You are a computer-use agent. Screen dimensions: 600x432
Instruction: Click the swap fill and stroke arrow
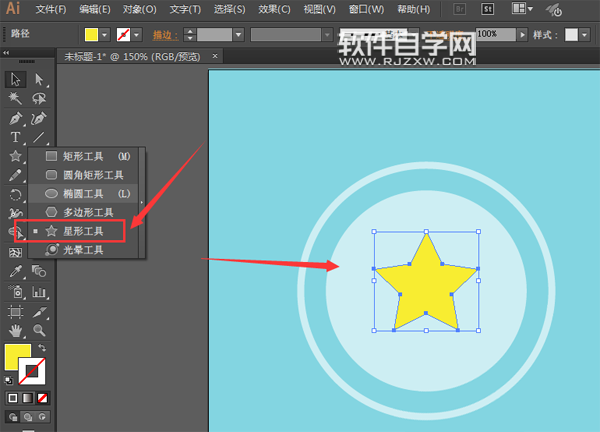coord(42,348)
